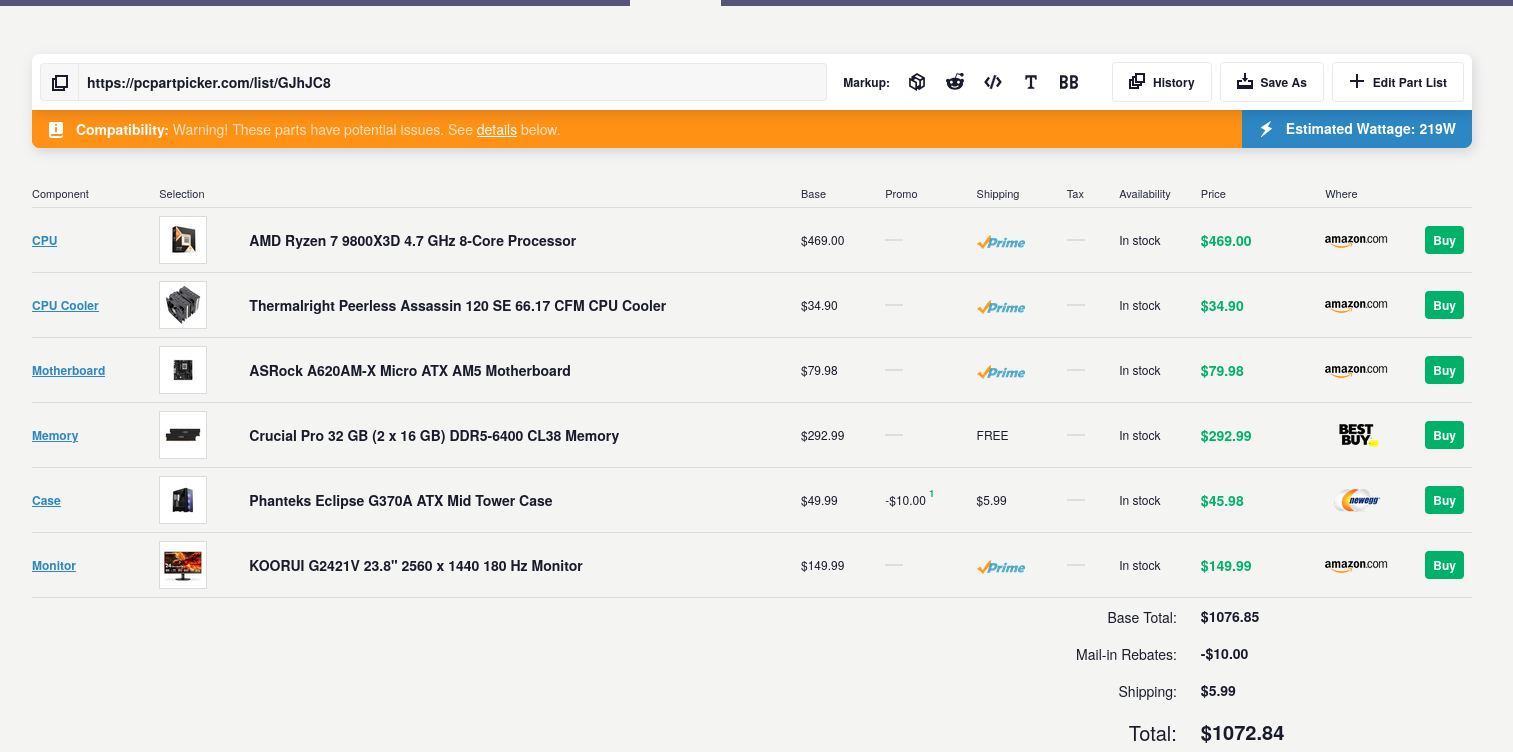The image size is (1513, 752).
Task: Click the green $149.99 price
Action: [x=1226, y=566]
